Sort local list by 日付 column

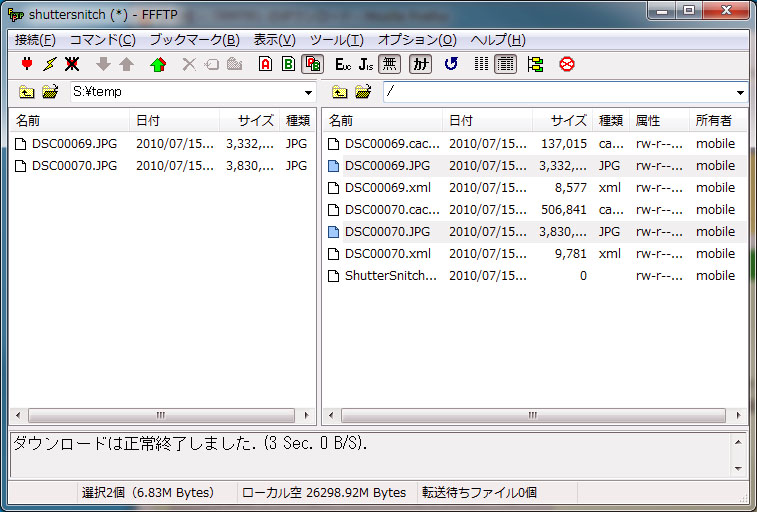175,121
